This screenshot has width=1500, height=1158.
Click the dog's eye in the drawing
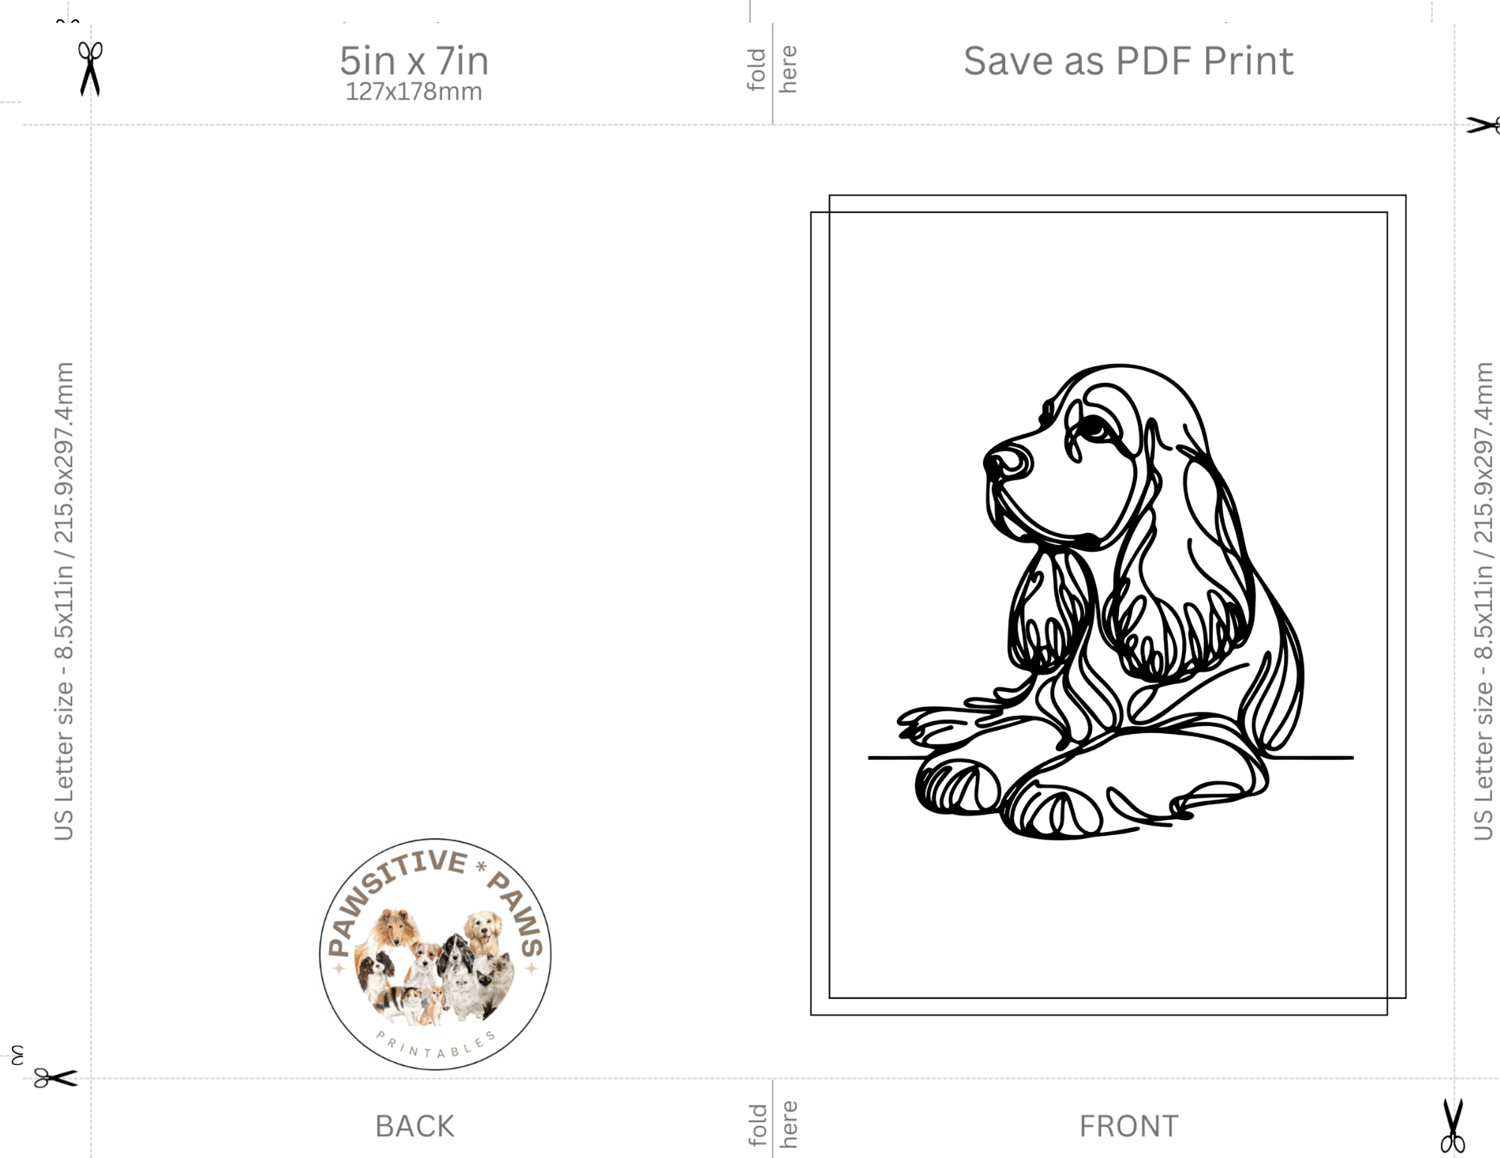1095,427
